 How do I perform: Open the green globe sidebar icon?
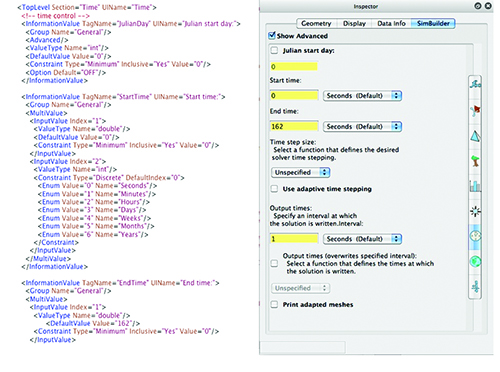475,261
